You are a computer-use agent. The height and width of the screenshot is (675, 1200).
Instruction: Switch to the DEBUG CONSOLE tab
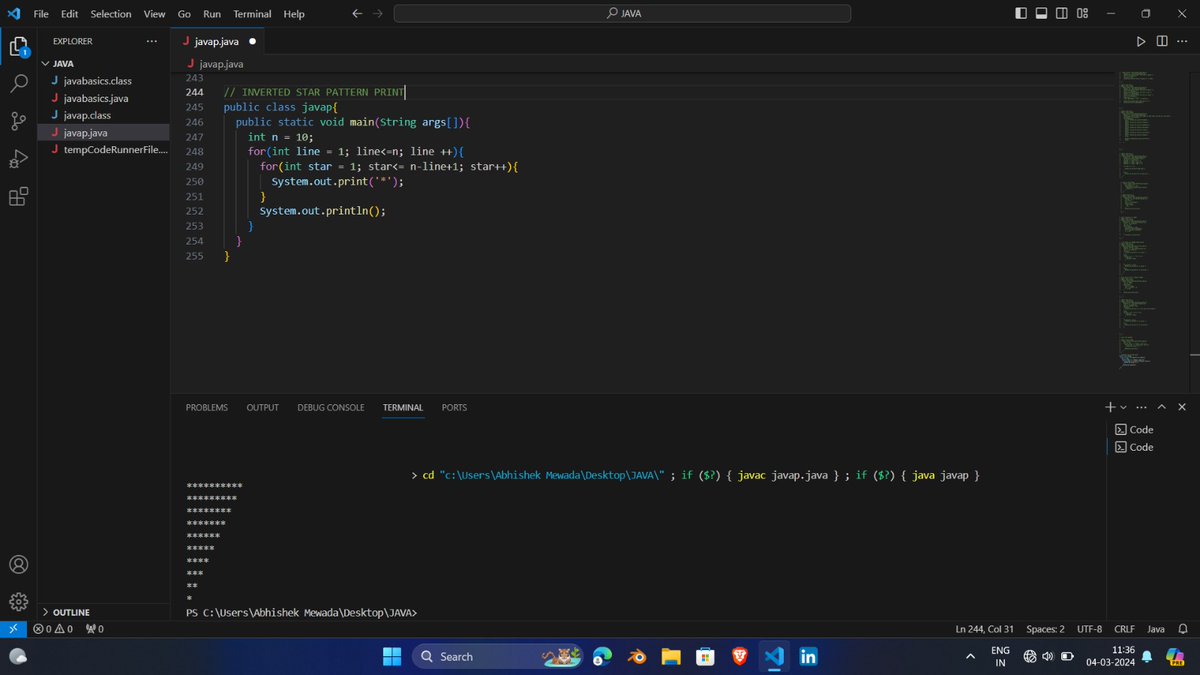tap(331, 407)
